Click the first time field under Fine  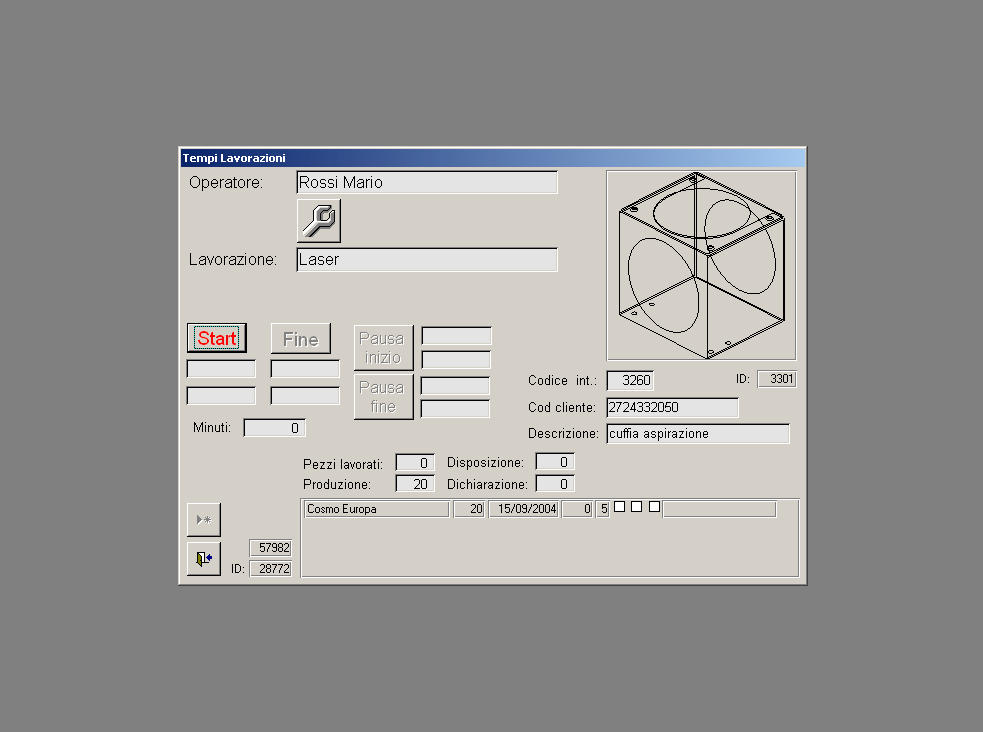(305, 369)
